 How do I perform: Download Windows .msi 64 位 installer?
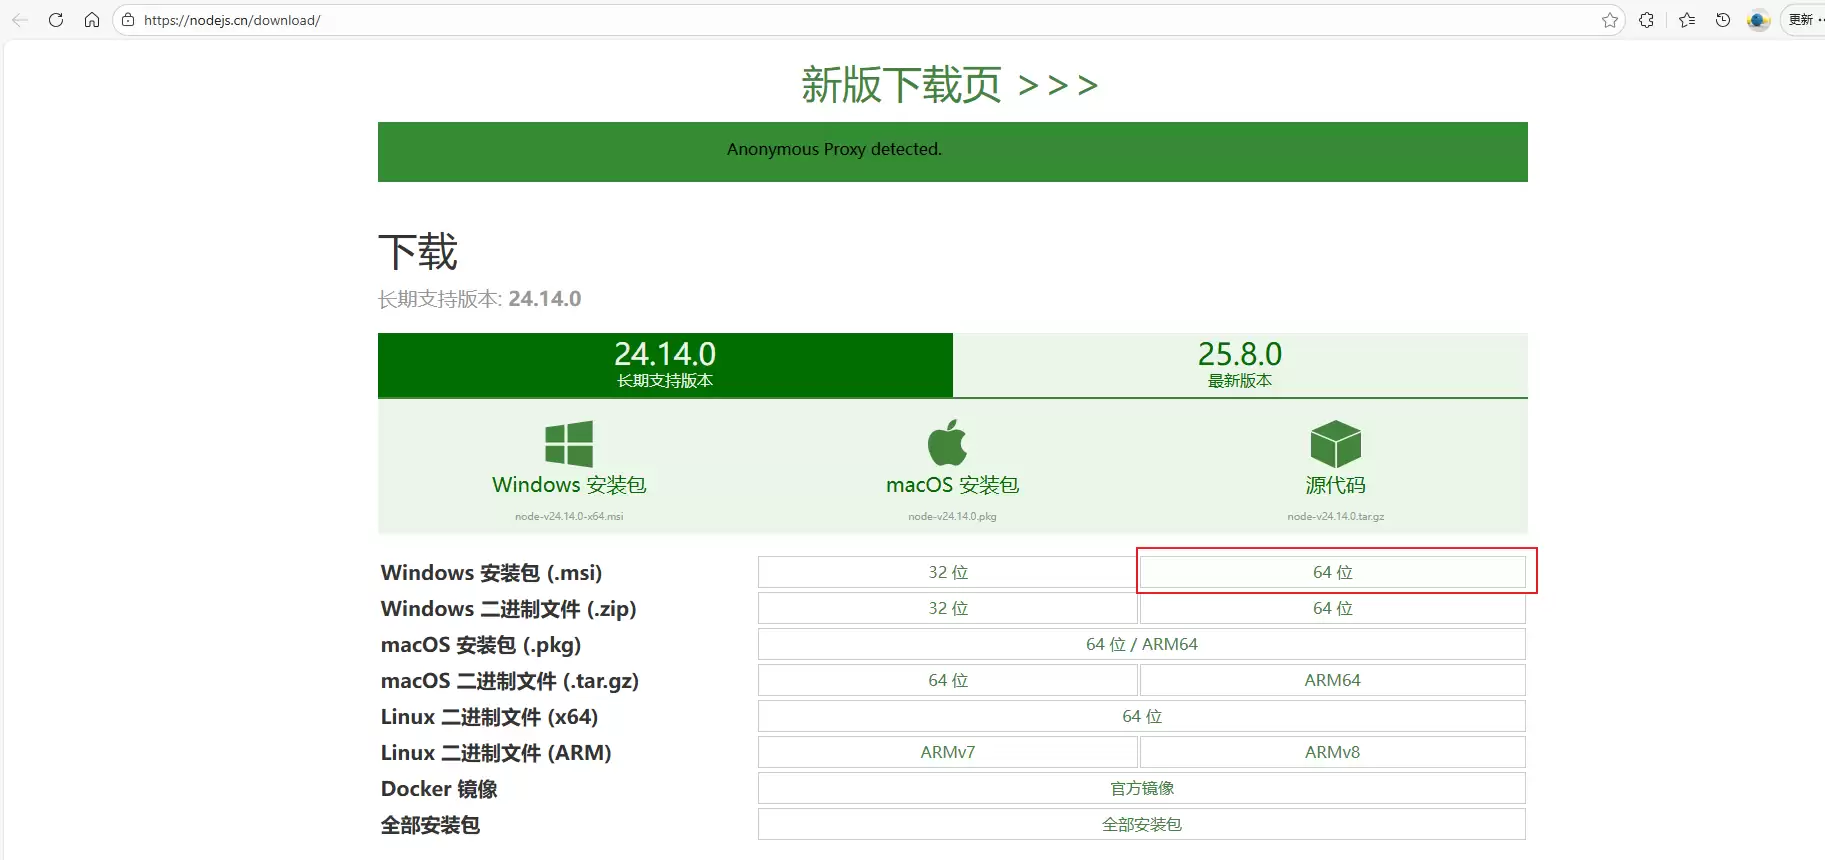click(1332, 572)
